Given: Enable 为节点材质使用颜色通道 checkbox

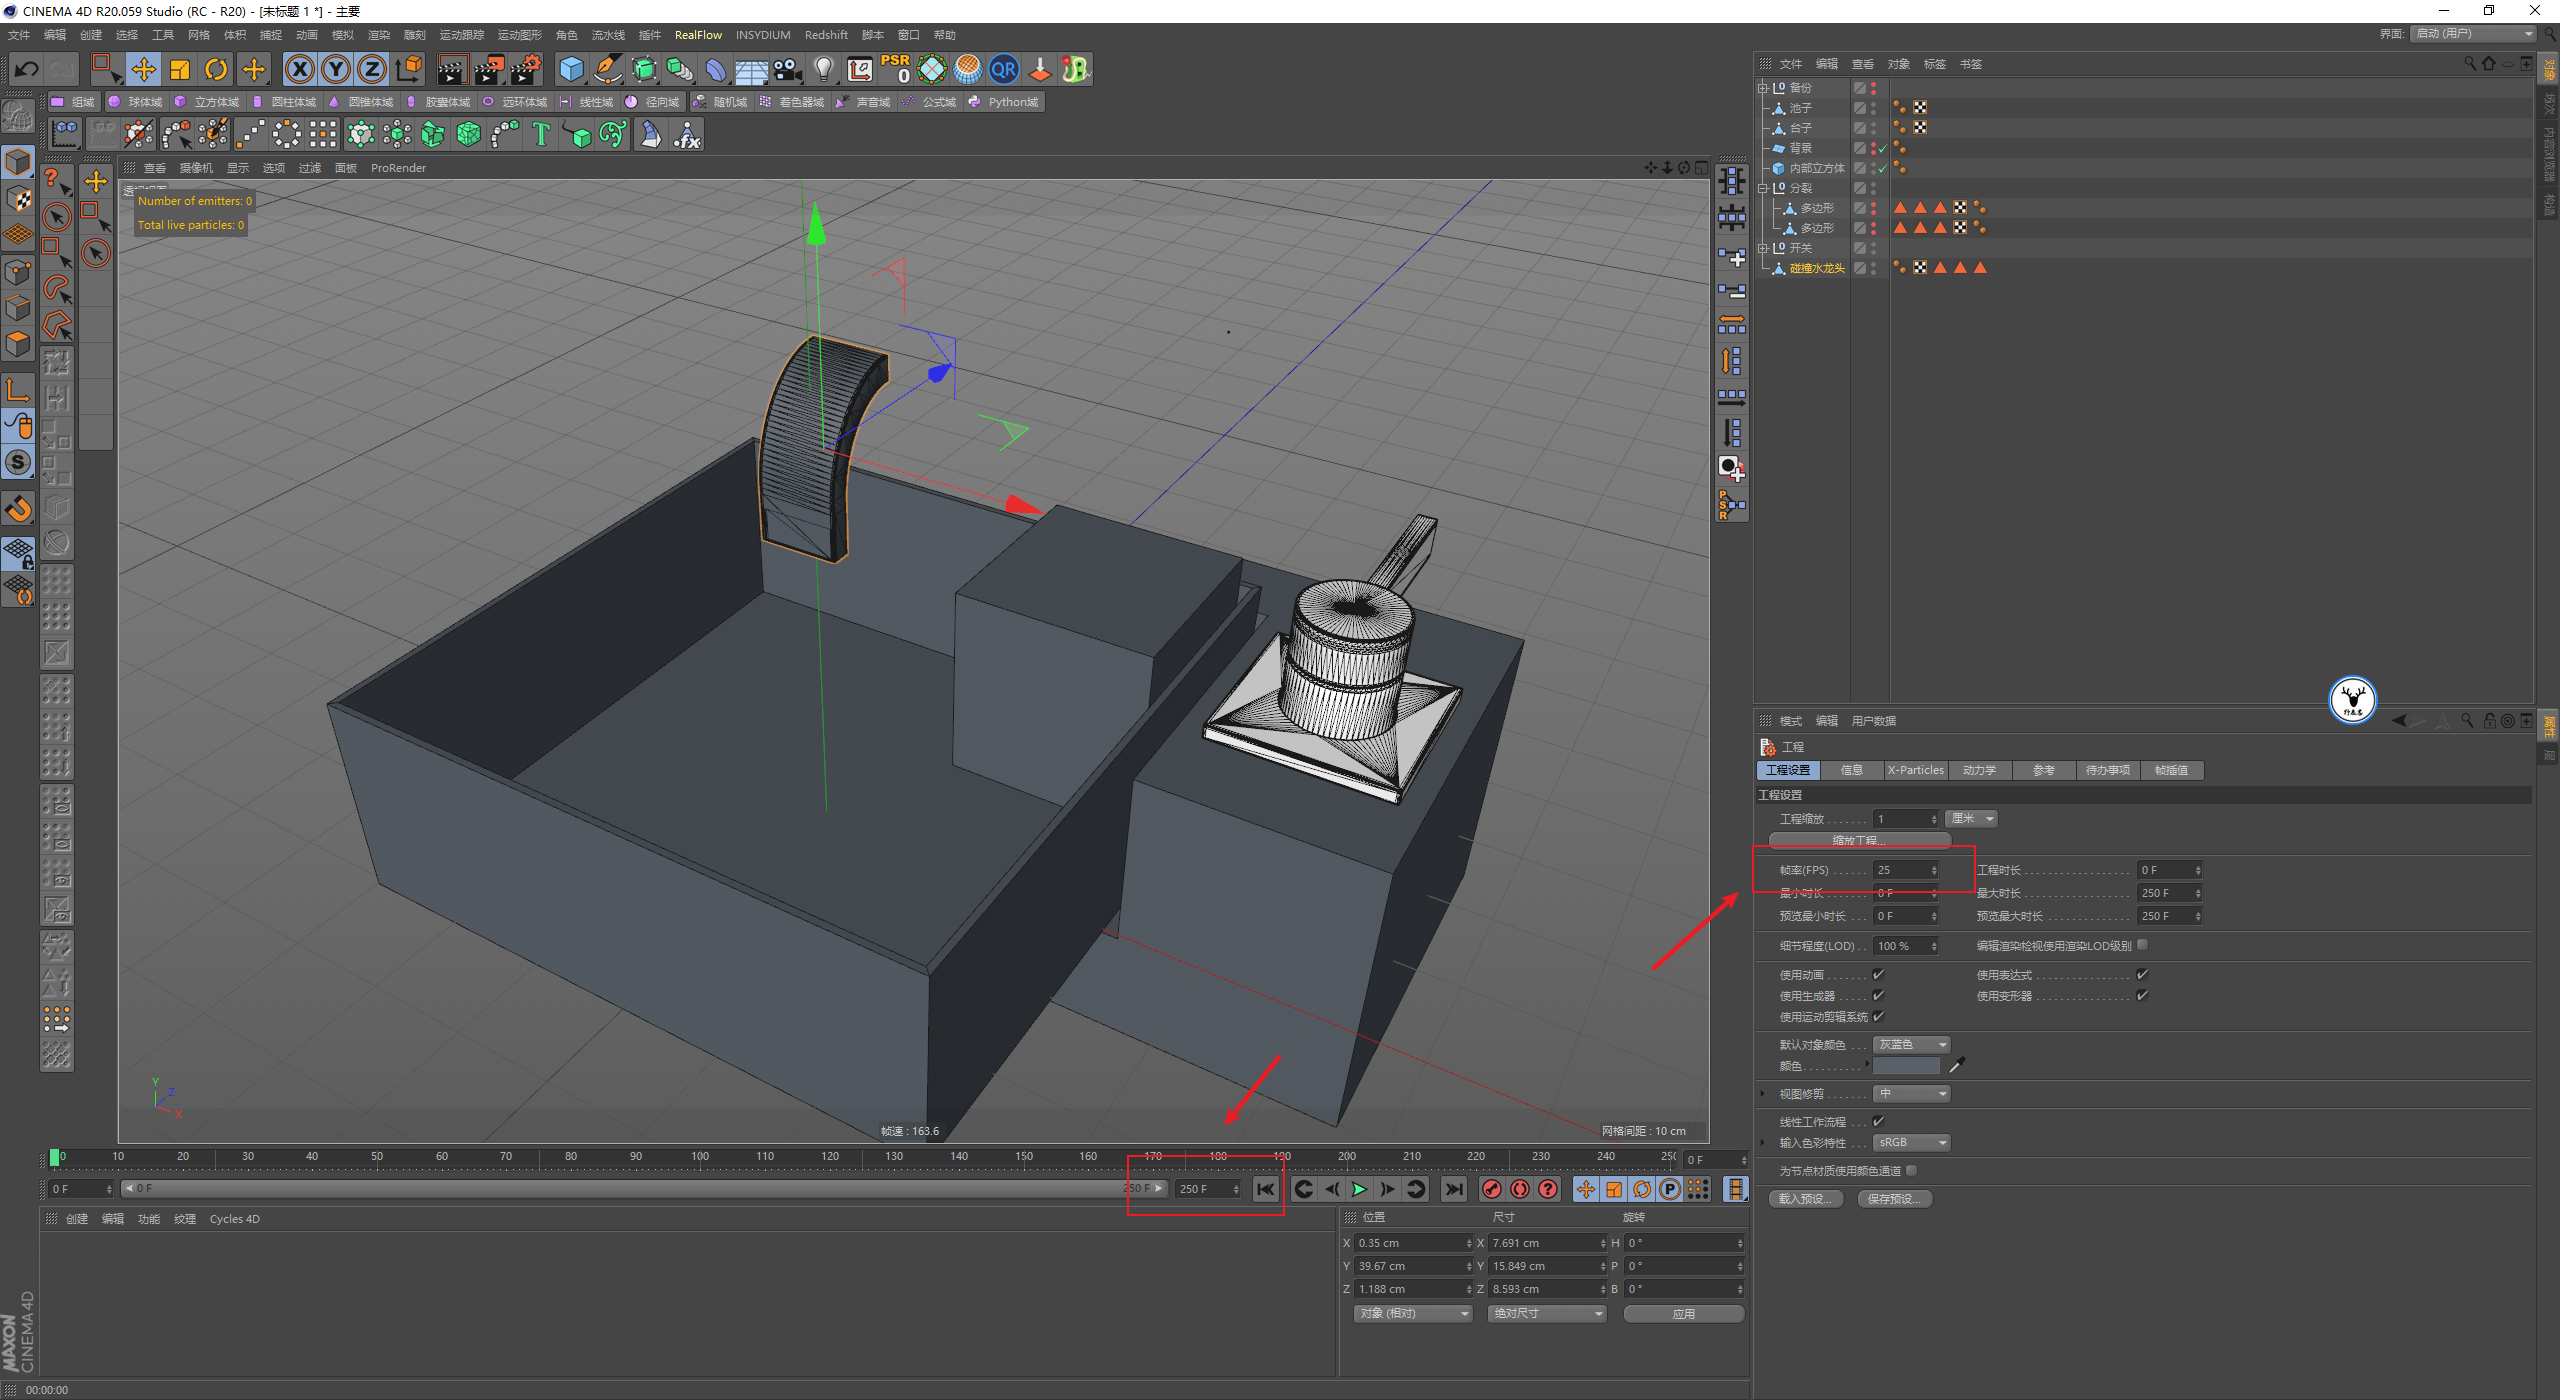Looking at the screenshot, I should coord(1911,1170).
